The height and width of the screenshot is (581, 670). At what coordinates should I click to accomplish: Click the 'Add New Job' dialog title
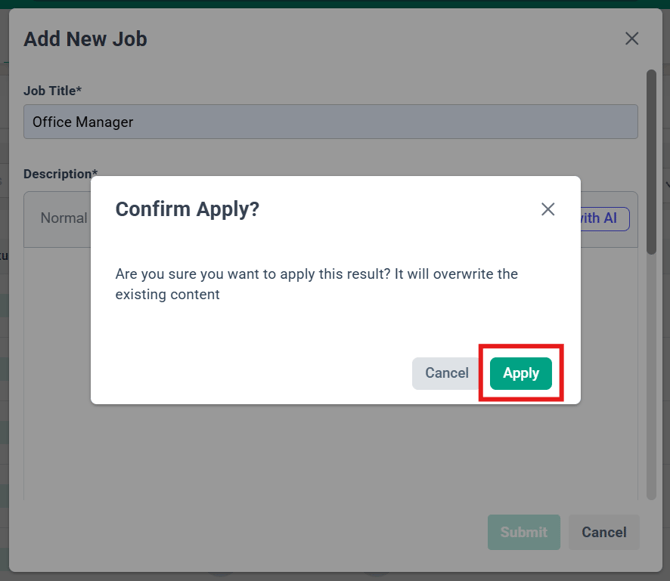86,39
